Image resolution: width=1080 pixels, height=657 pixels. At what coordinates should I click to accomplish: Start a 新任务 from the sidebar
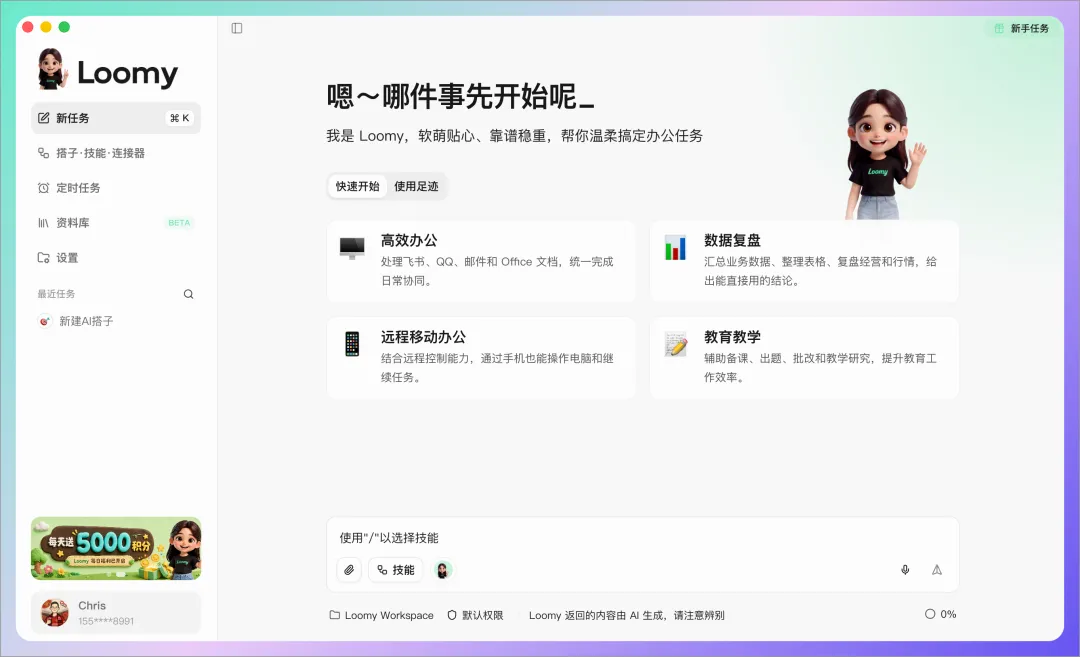coord(116,118)
